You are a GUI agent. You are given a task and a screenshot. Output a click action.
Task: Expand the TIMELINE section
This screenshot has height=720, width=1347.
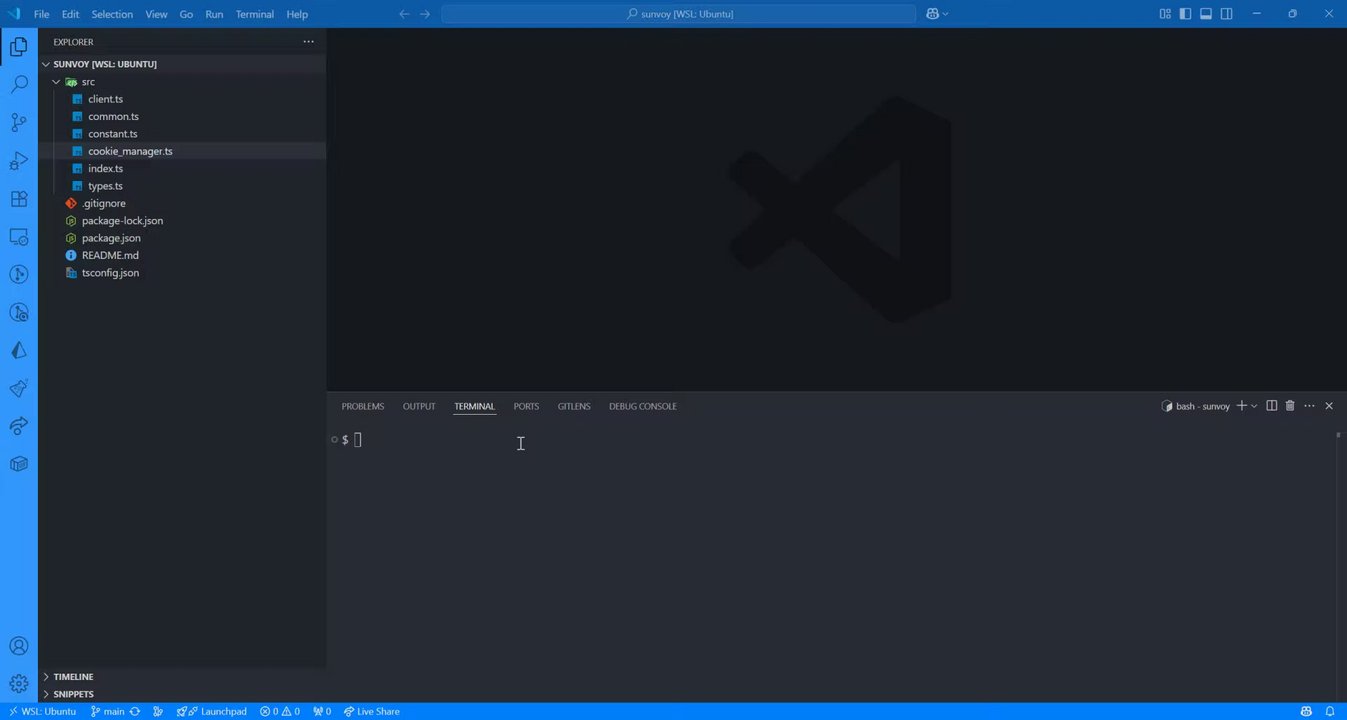click(x=73, y=677)
